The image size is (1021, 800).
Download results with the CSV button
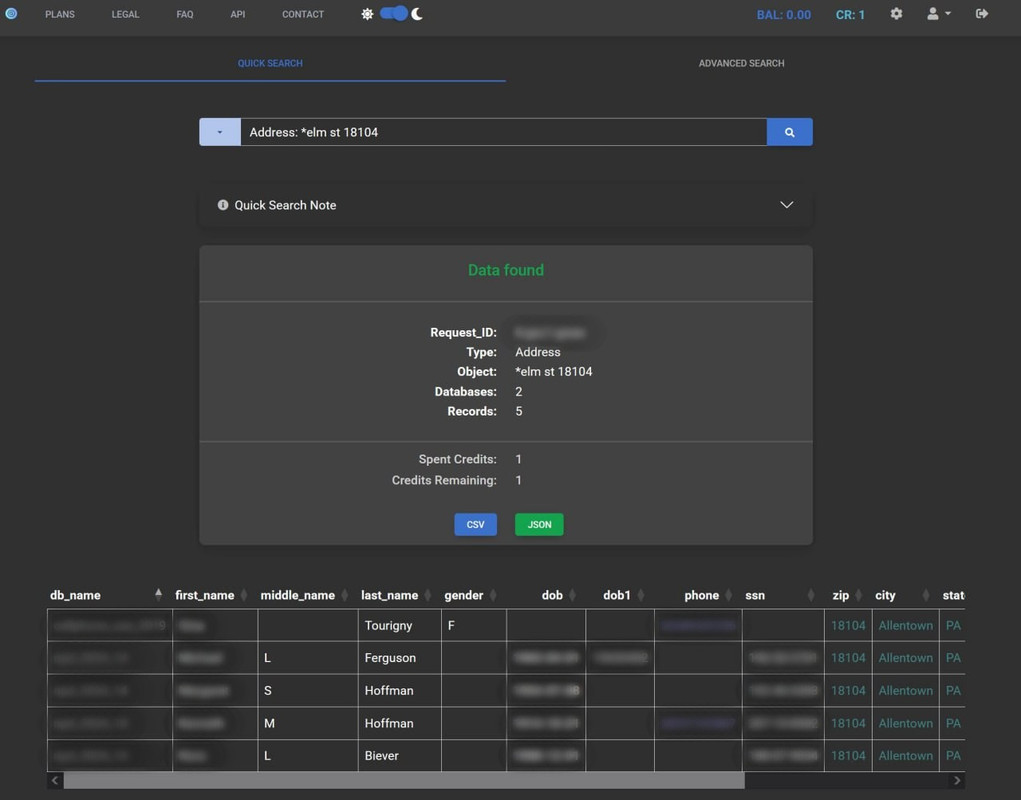(x=475, y=524)
